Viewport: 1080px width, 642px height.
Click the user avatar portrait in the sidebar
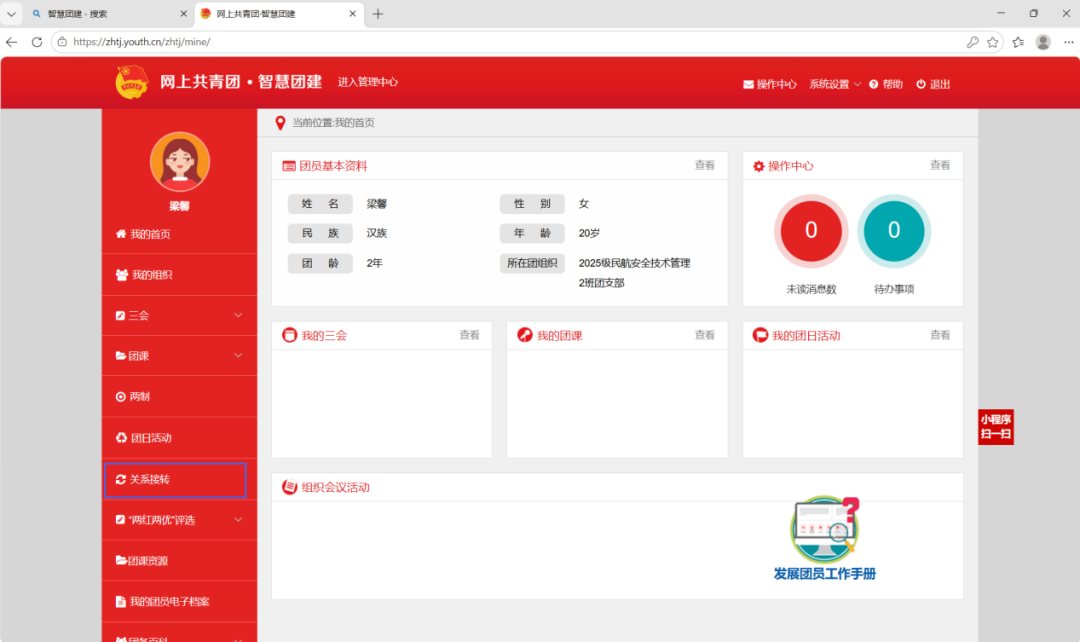point(180,162)
